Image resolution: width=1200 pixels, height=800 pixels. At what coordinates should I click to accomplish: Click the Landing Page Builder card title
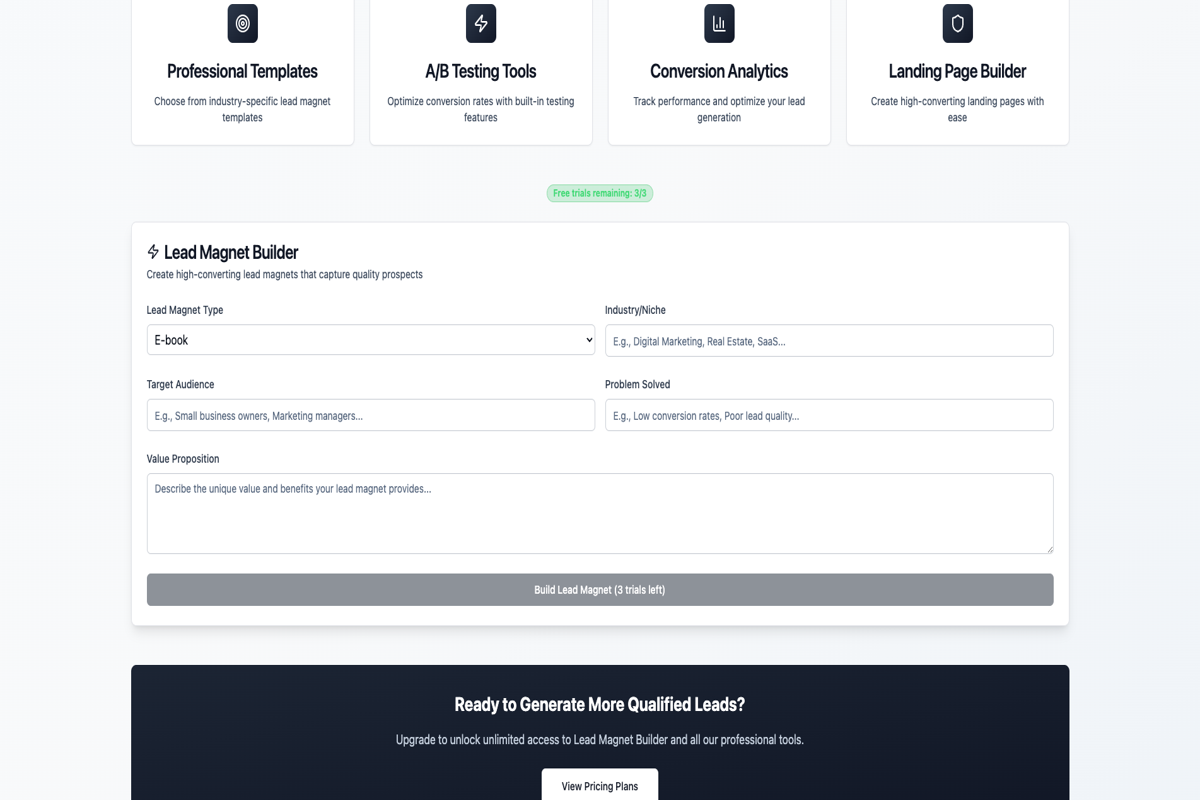pyautogui.click(x=958, y=71)
